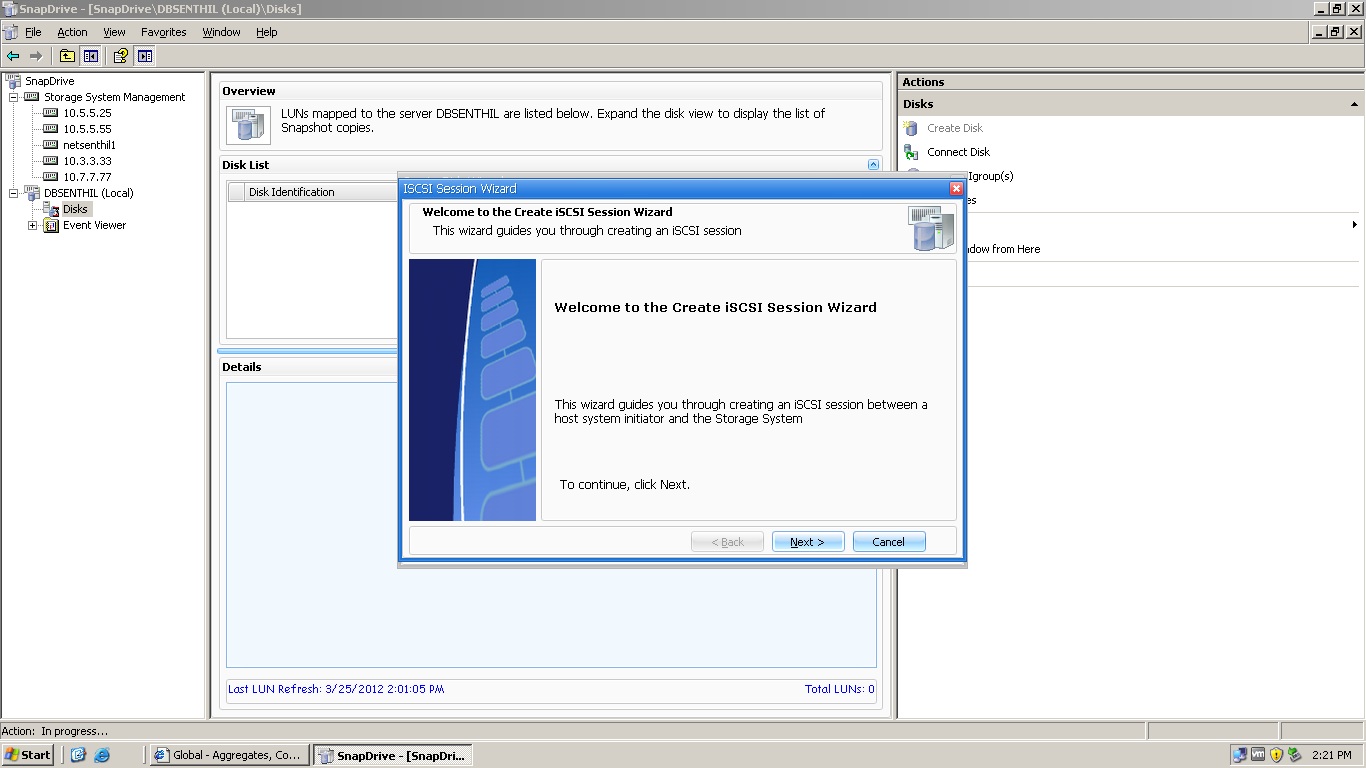
Task: Click the Disks node icon in tree
Action: coord(51,209)
